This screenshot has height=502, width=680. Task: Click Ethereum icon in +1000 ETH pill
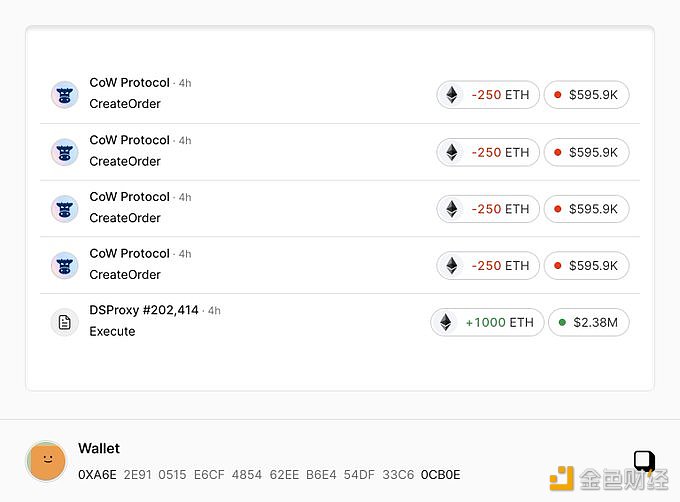pos(445,322)
